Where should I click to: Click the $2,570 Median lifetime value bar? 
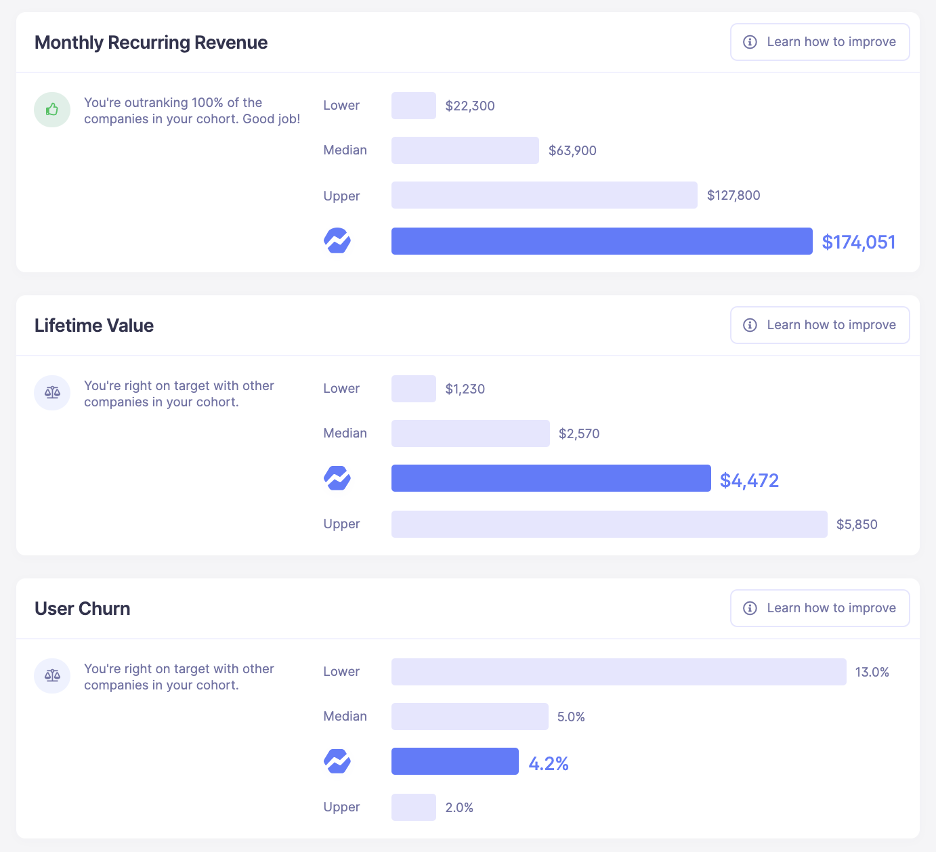tap(470, 433)
